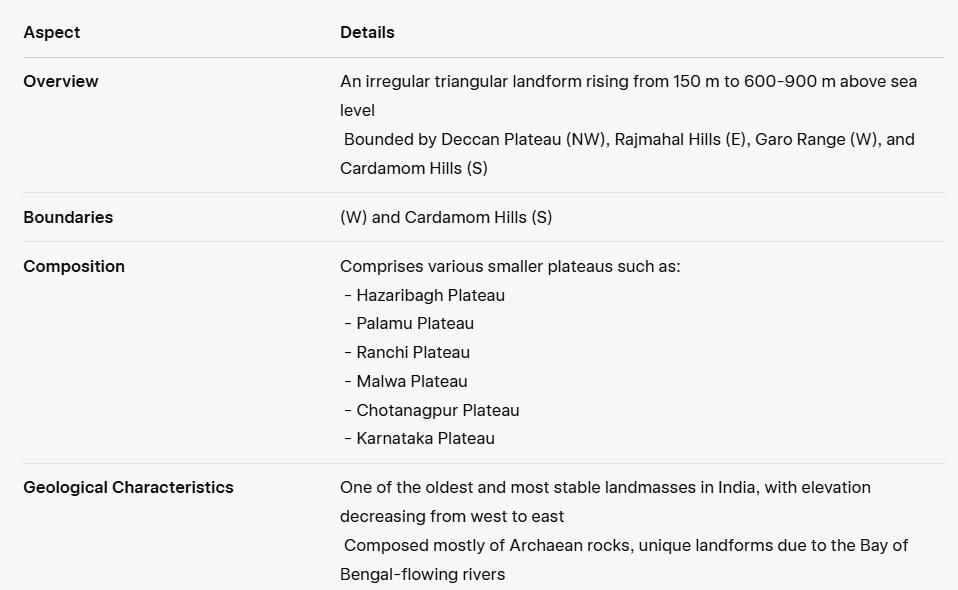The height and width of the screenshot is (590, 958).
Task: Click 'Composed mostly of Archaean rocks' line
Action: [624, 559]
